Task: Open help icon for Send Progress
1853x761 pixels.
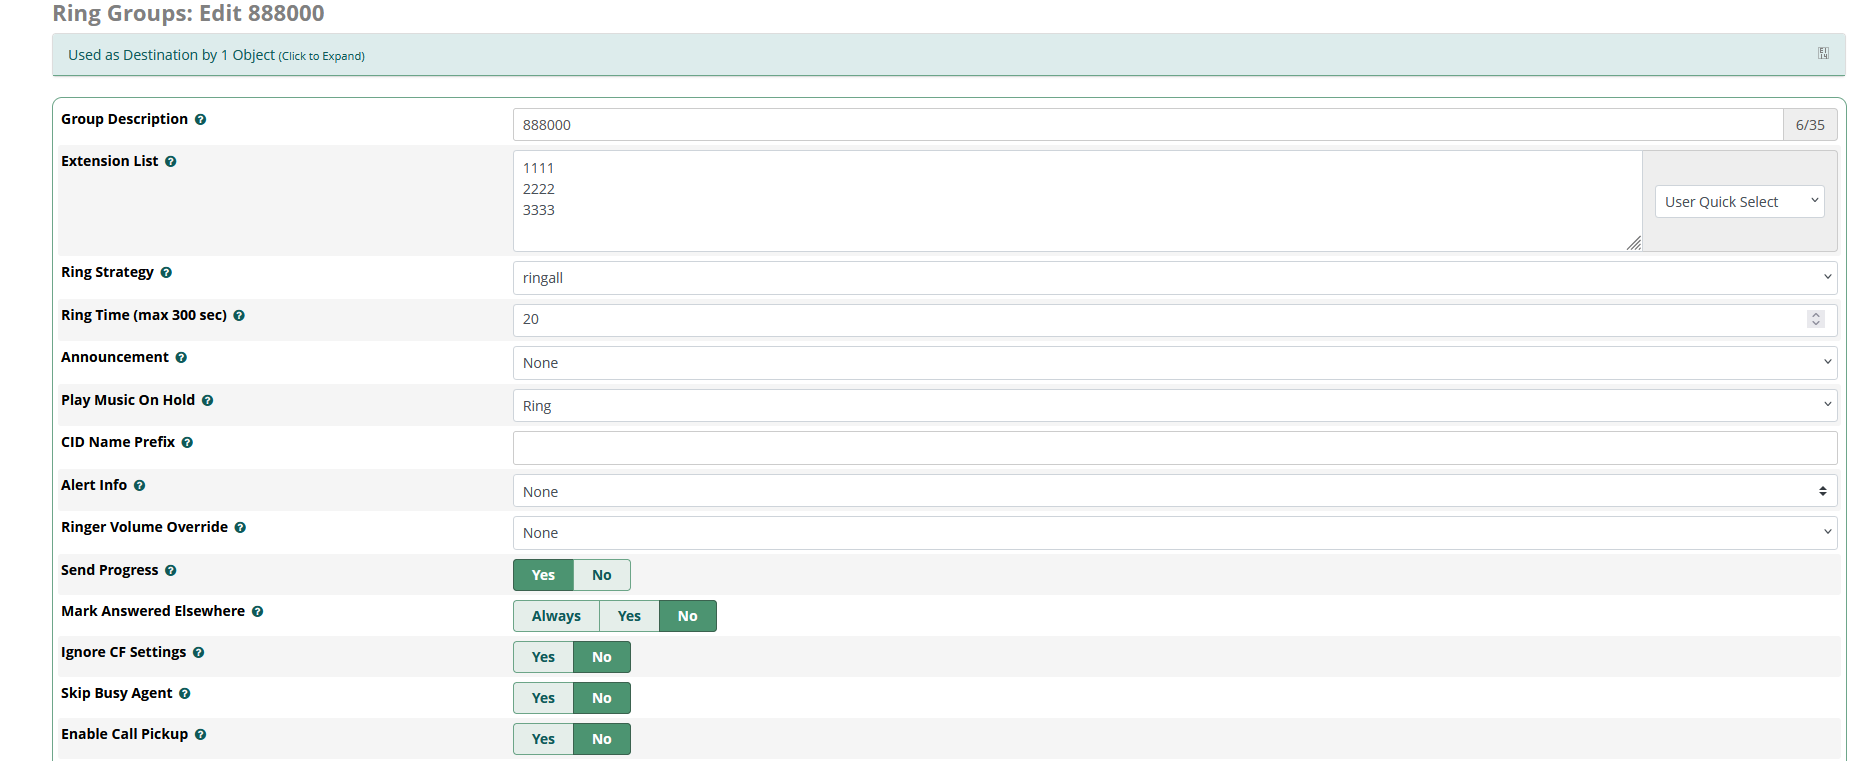Action: click(171, 571)
